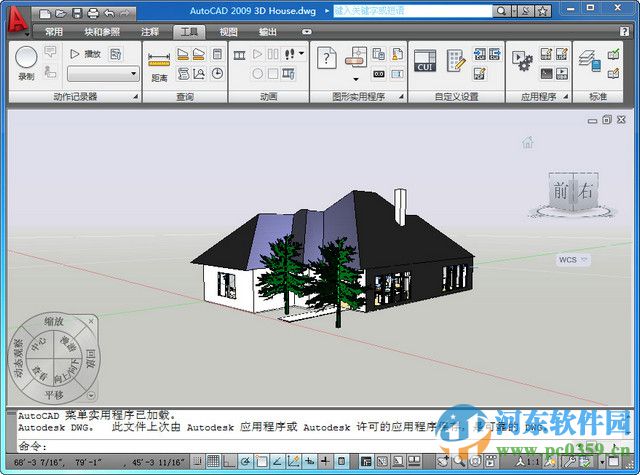Toggle Dynamic Input in status bar

pyautogui.click(x=309, y=462)
